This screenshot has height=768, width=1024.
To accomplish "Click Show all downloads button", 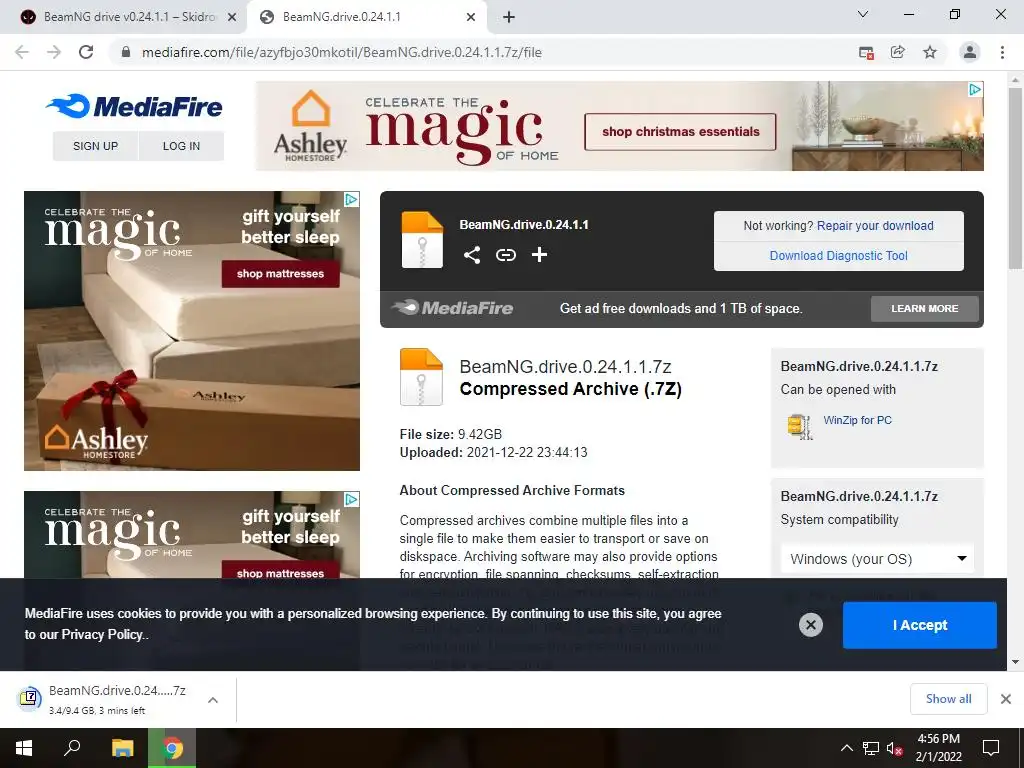I will [x=948, y=699].
